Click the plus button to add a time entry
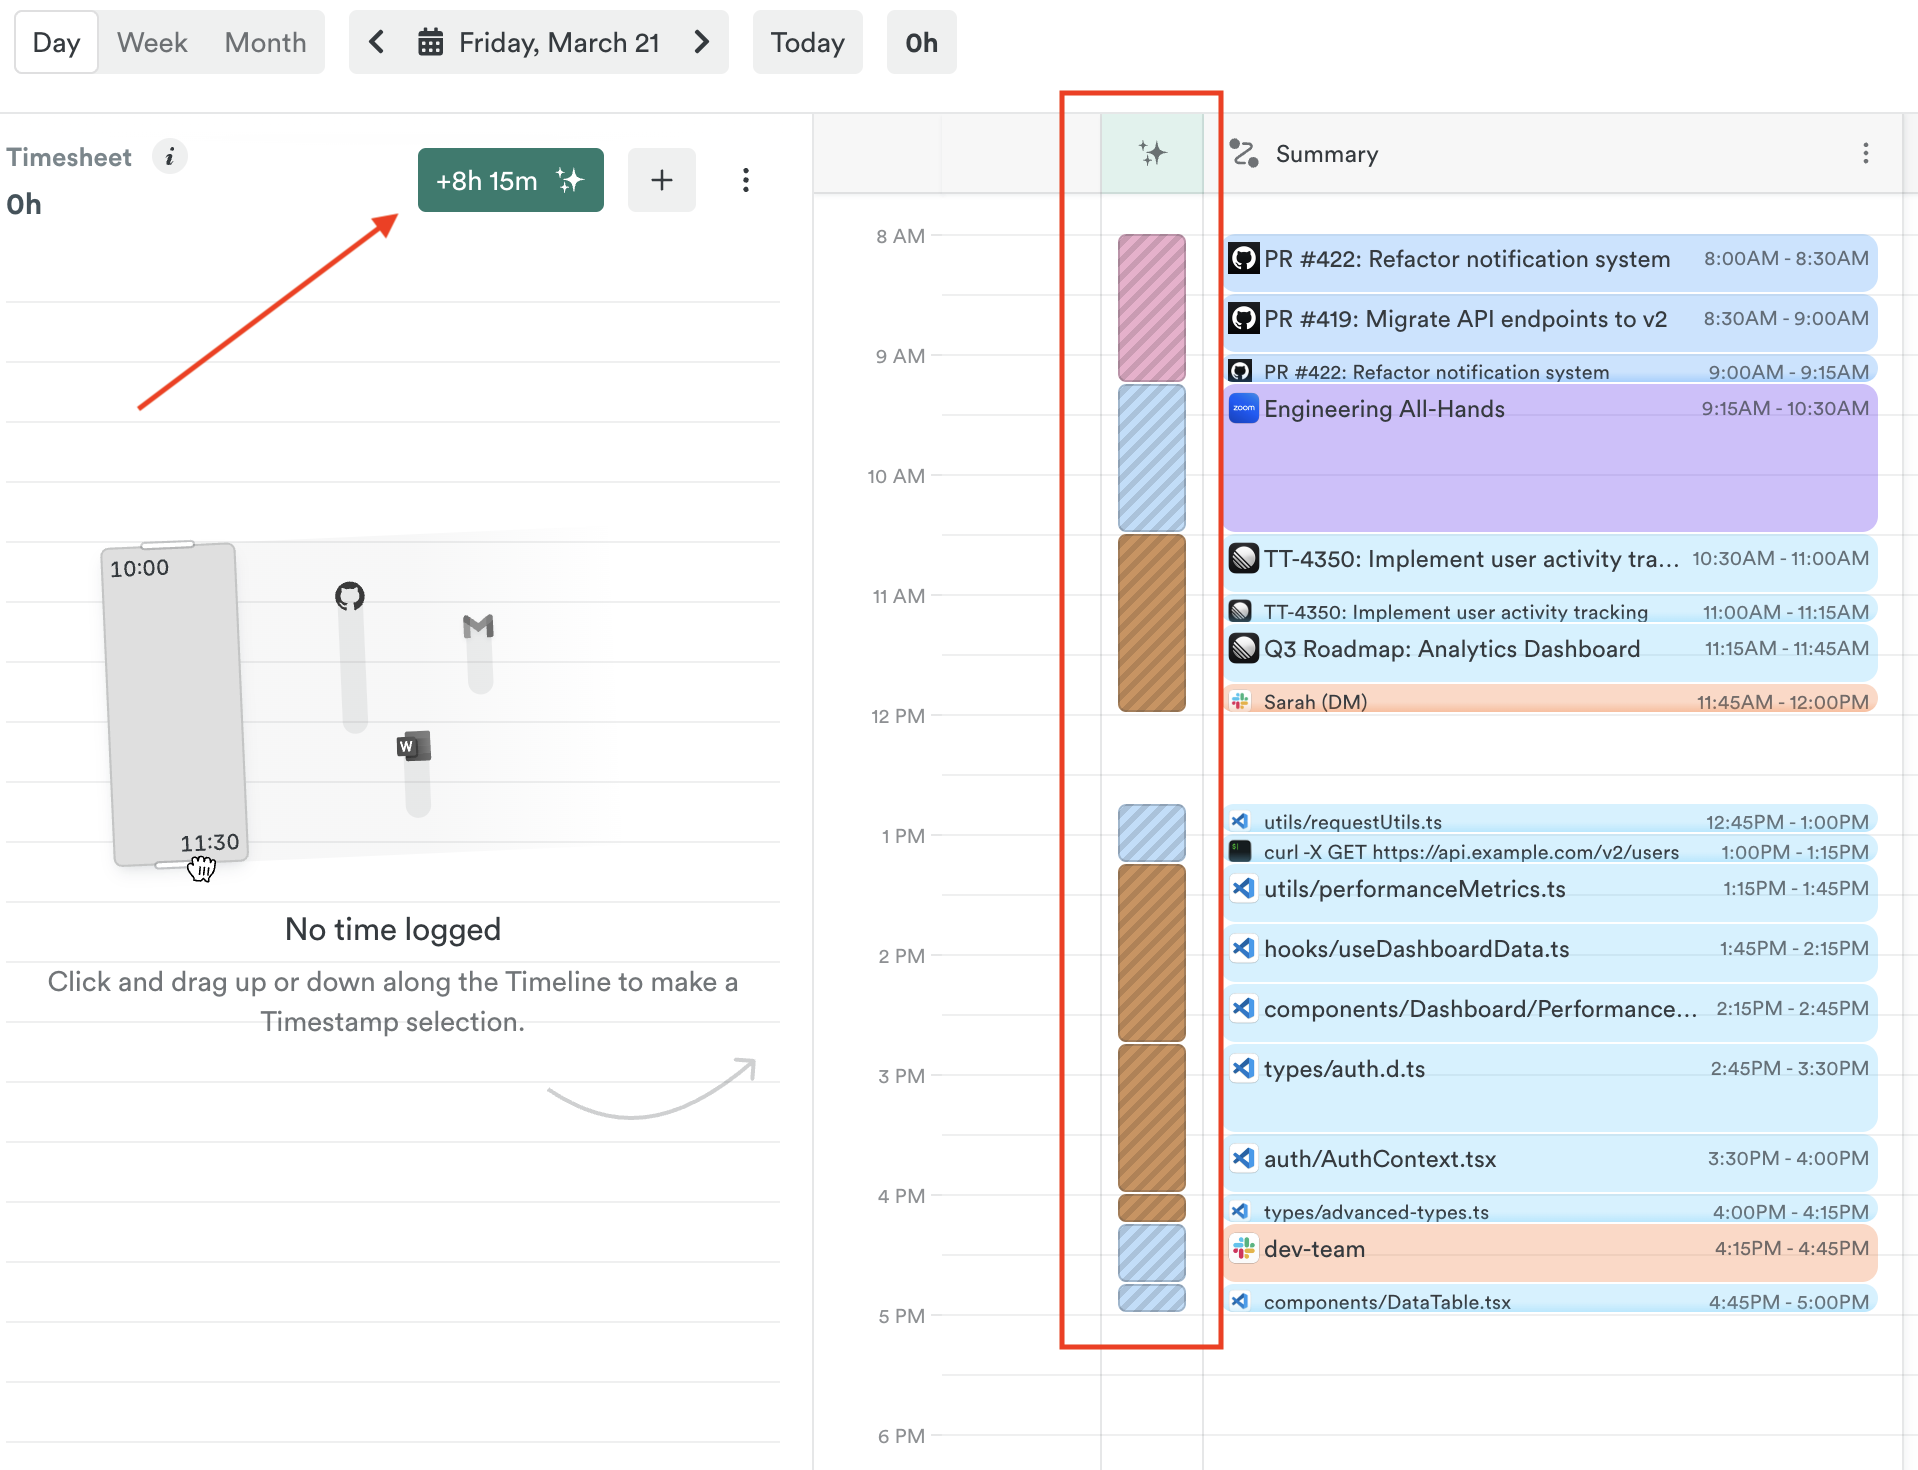 point(661,180)
